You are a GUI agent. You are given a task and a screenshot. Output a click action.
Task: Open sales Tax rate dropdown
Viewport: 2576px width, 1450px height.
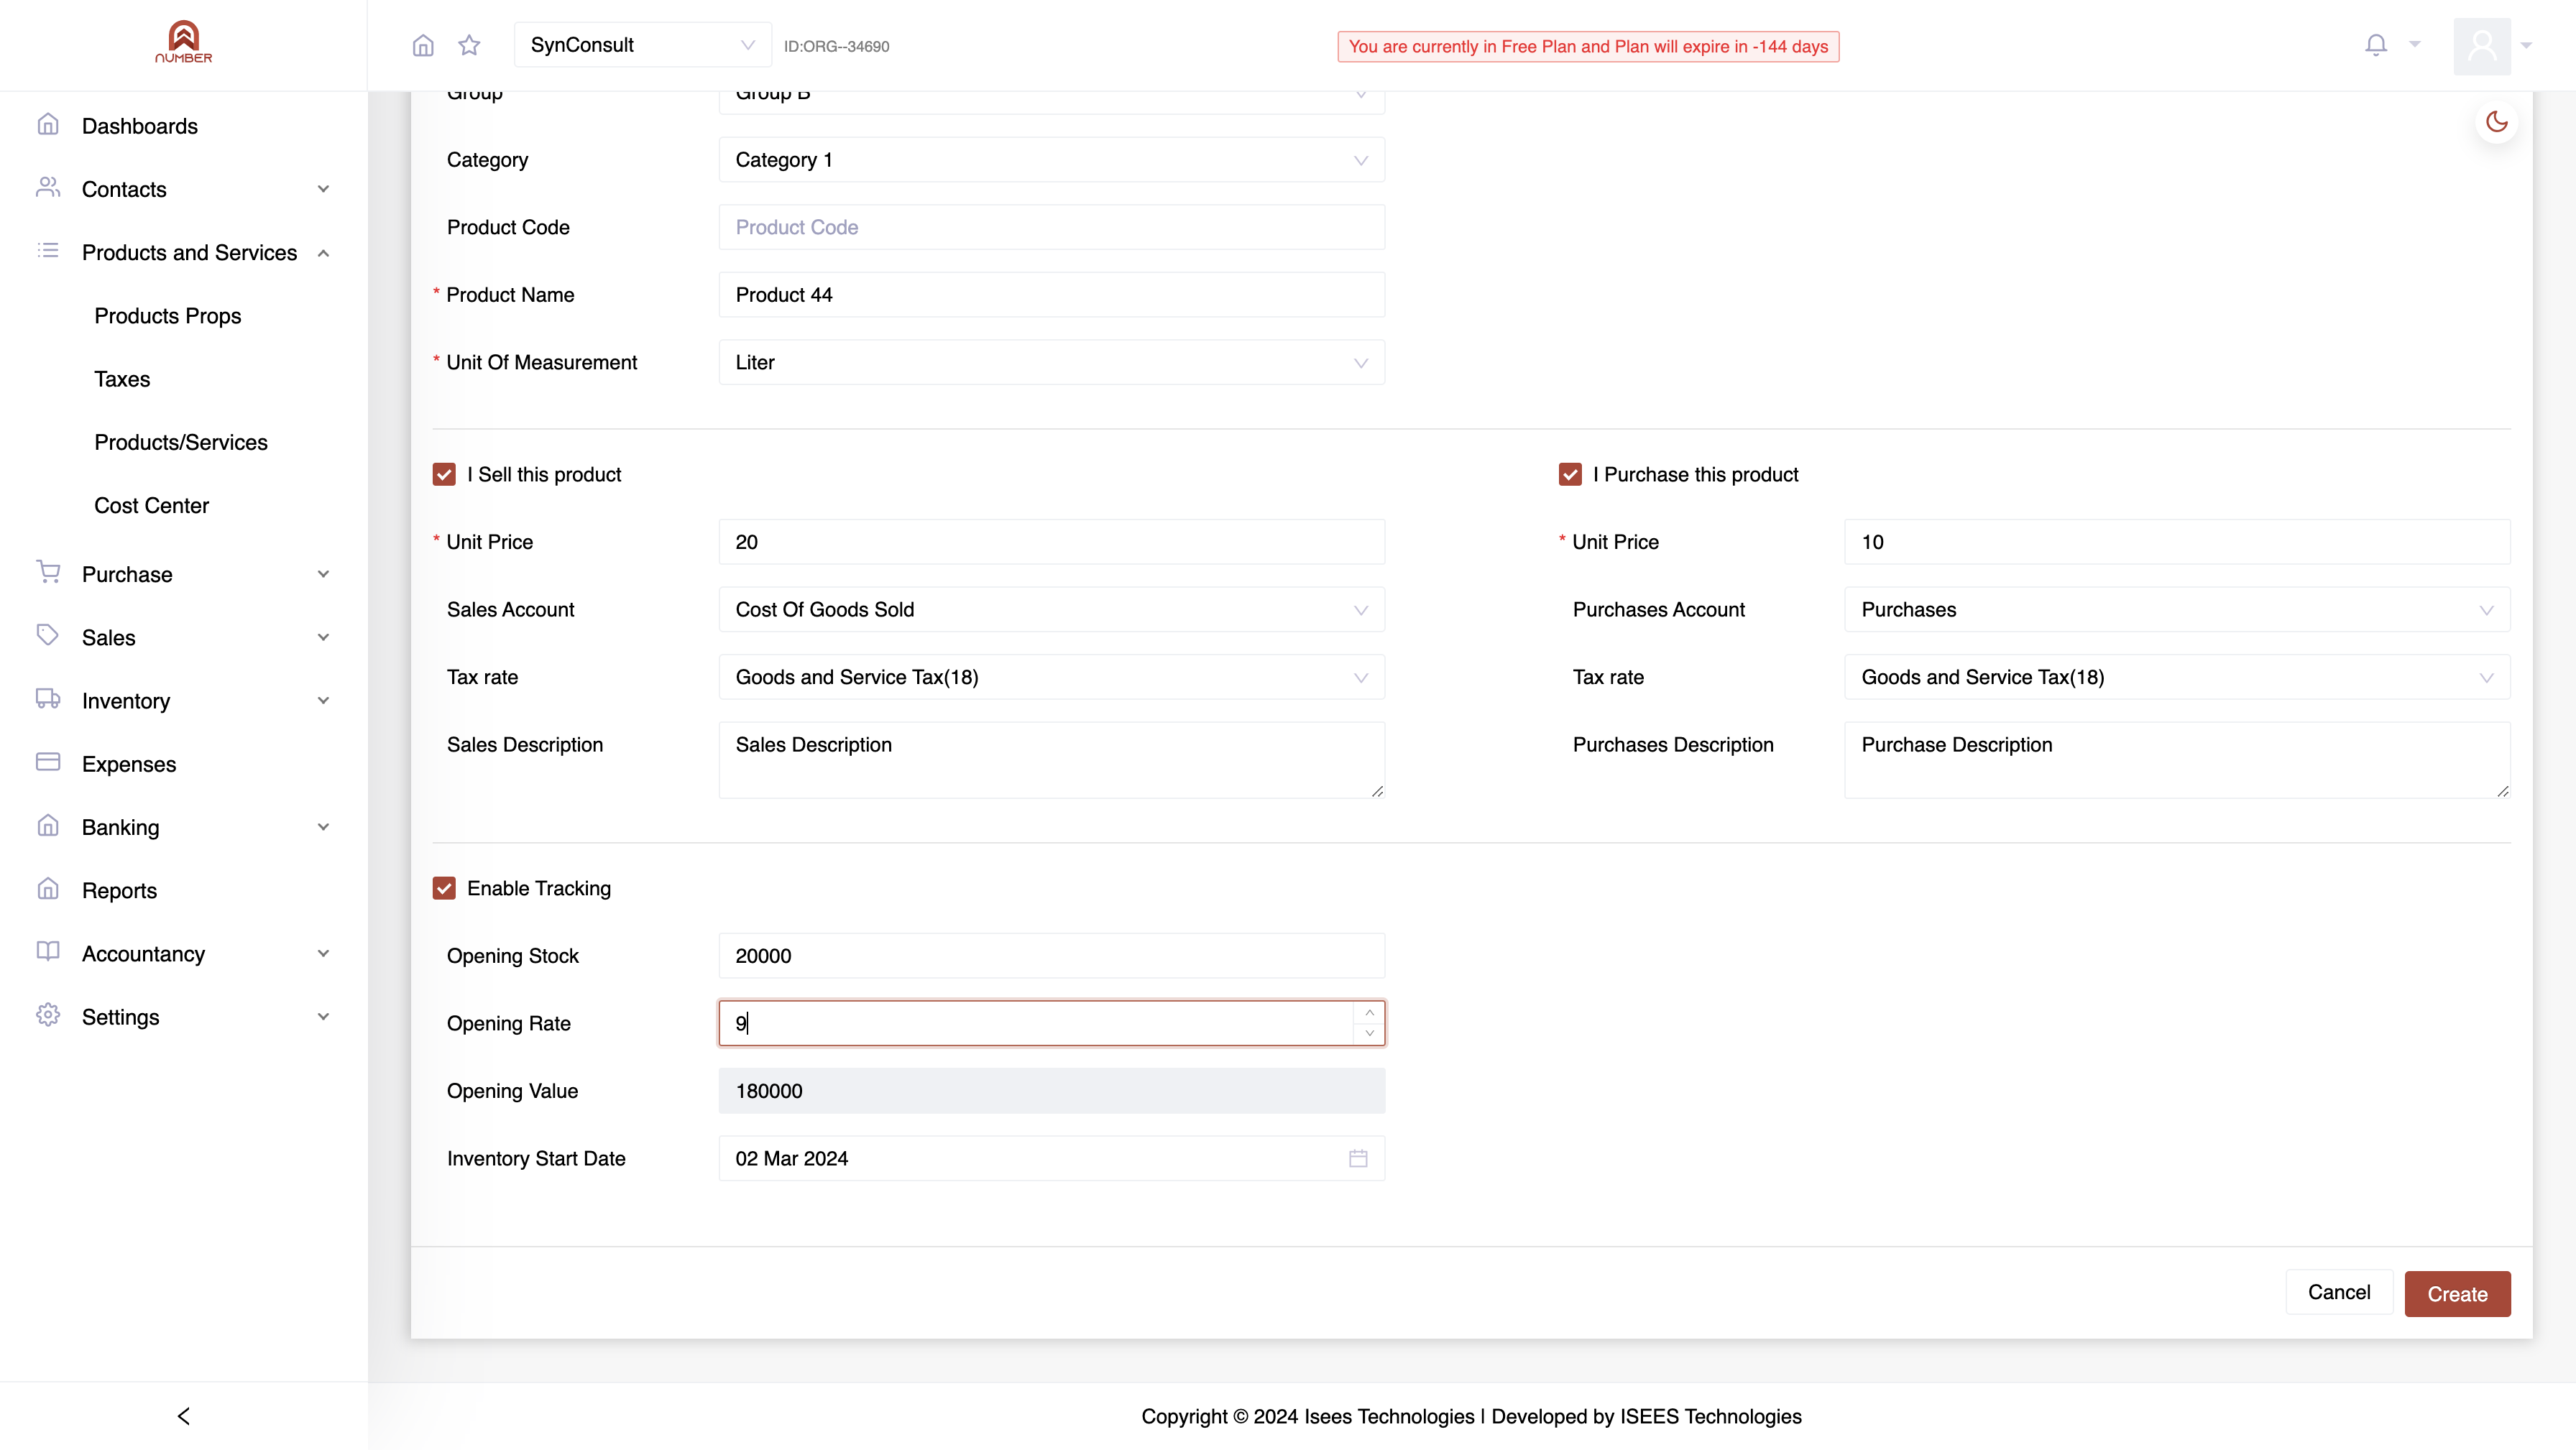click(1051, 677)
